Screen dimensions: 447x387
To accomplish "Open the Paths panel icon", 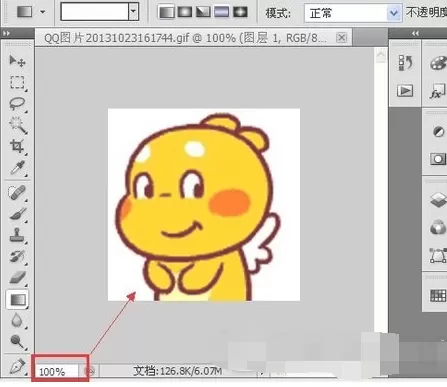I will (438, 255).
